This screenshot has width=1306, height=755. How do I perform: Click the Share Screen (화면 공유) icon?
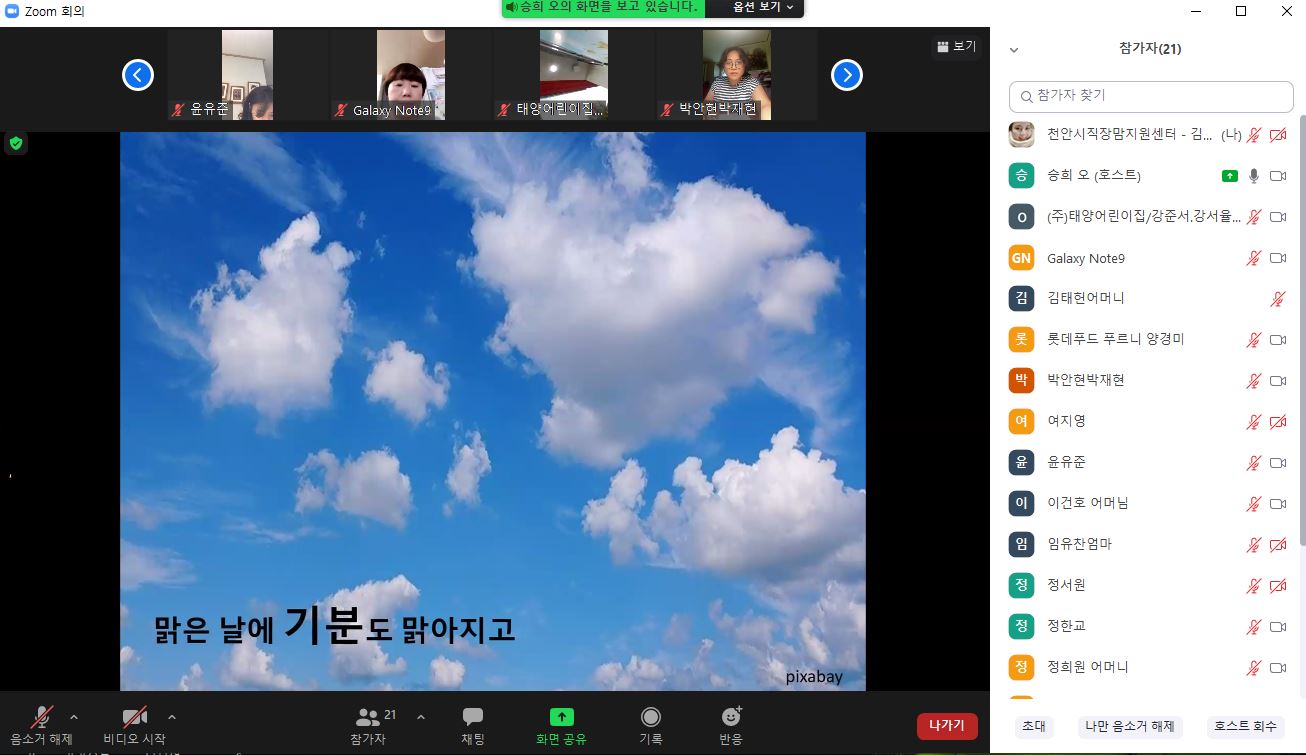point(561,717)
